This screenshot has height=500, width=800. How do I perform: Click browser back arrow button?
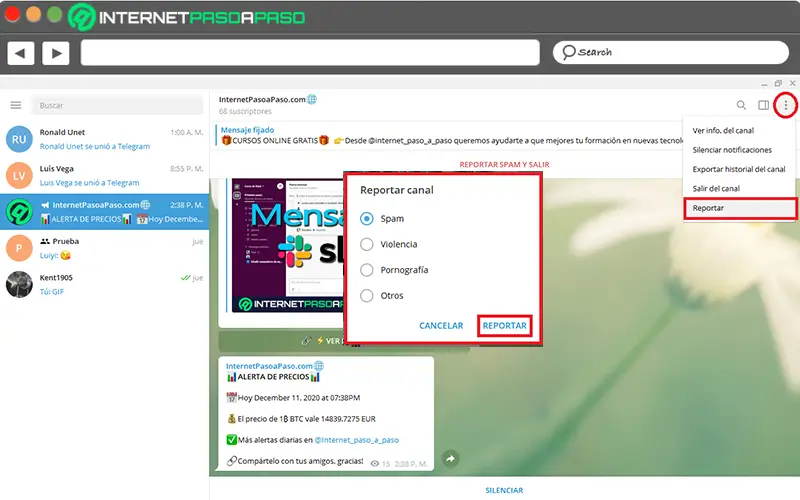20,53
